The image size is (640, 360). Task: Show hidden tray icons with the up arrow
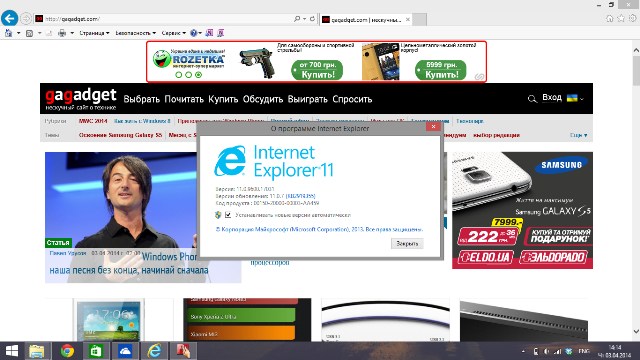523,351
